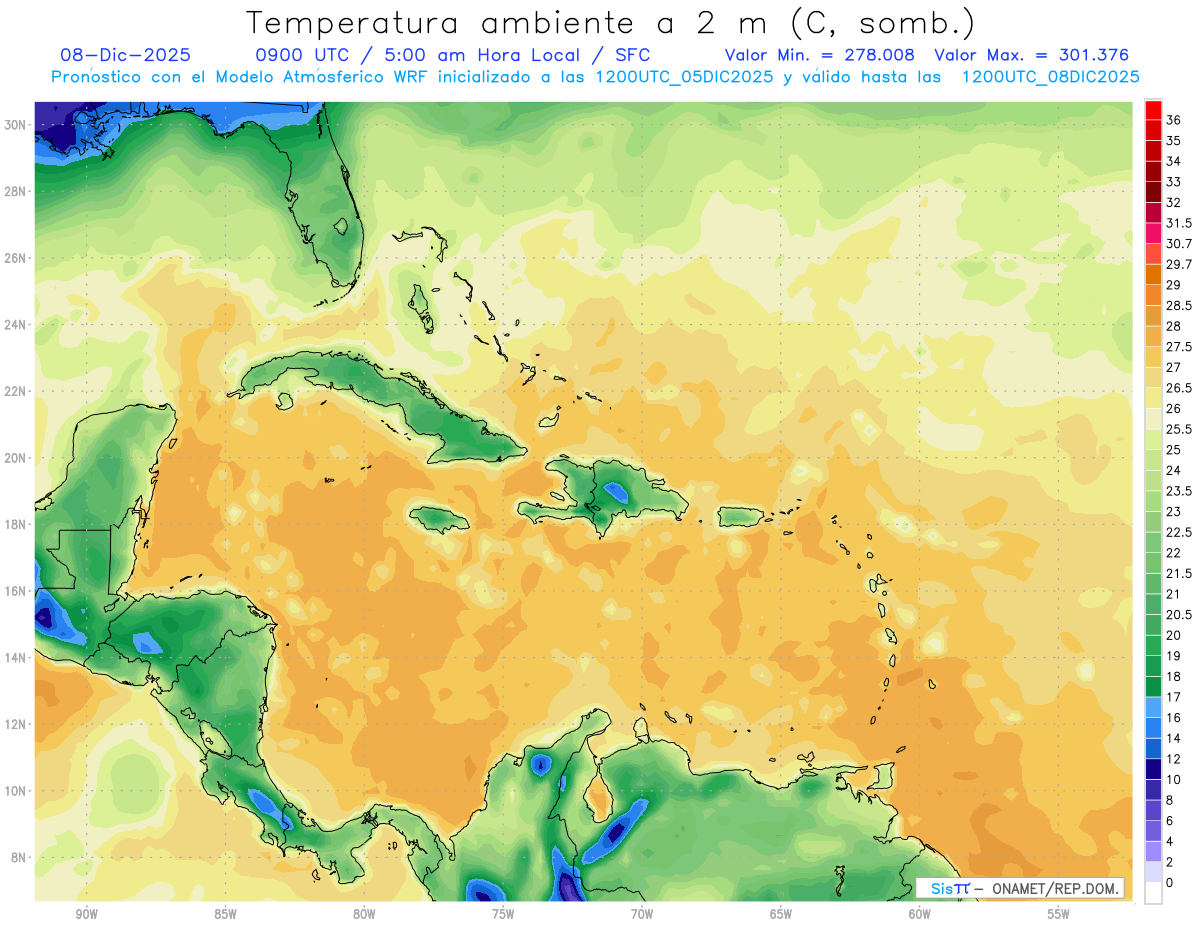Click the "25" value on the color scale
Screen dimensions: 1200x927
click(x=1173, y=450)
